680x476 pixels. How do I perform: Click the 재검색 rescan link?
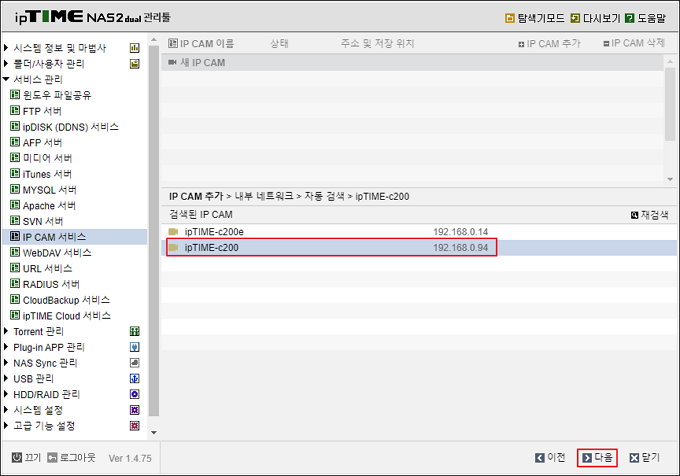650,215
